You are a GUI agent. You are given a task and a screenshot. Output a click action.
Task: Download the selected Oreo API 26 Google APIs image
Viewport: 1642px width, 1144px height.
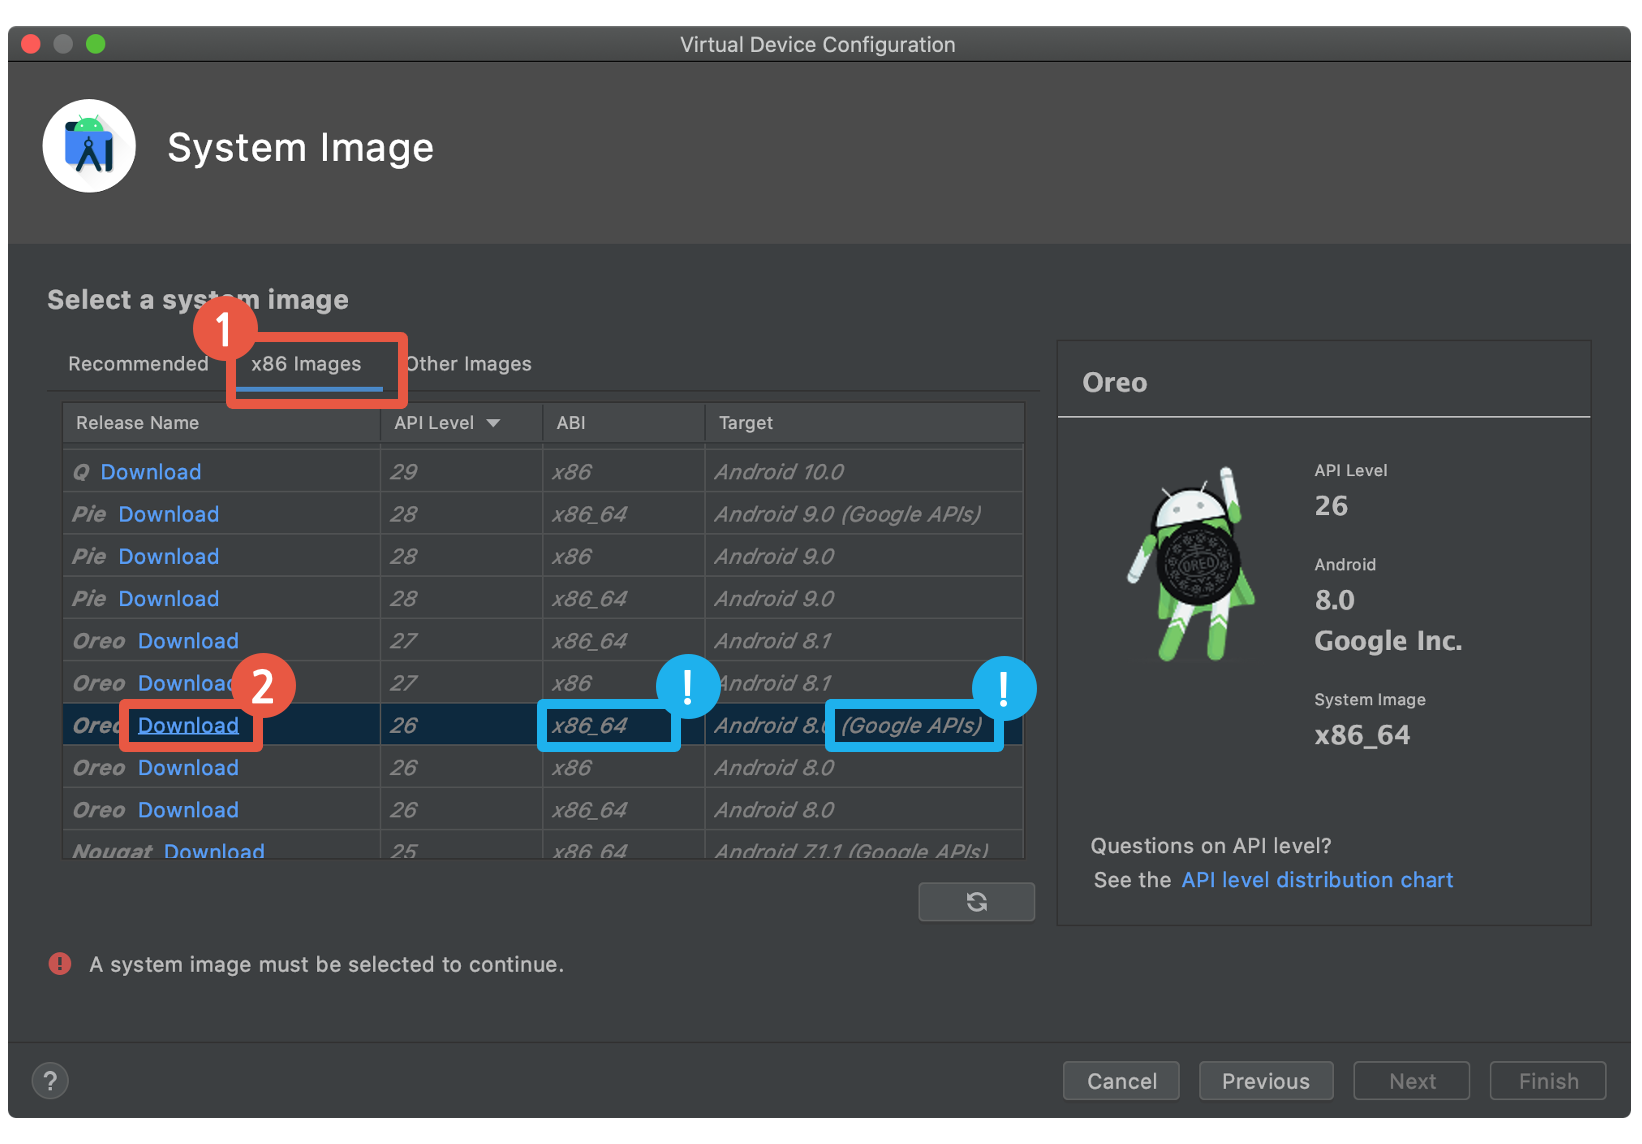coord(188,725)
